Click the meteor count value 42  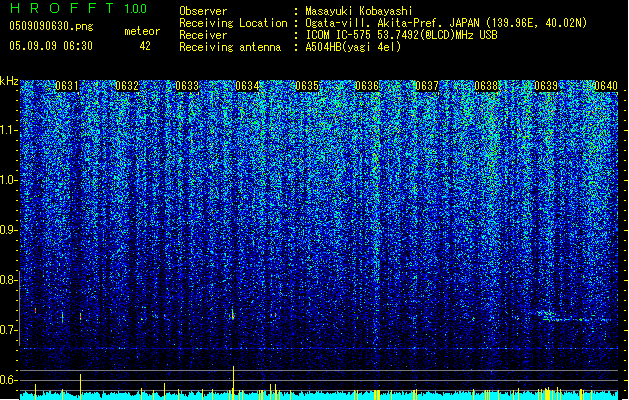[145, 46]
